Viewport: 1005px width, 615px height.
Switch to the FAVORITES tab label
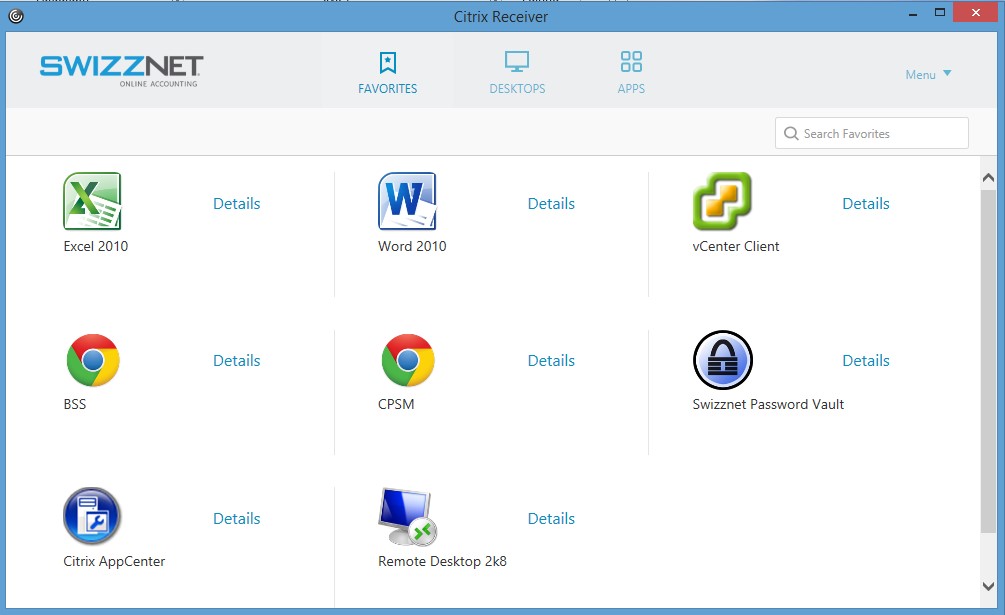pos(388,89)
